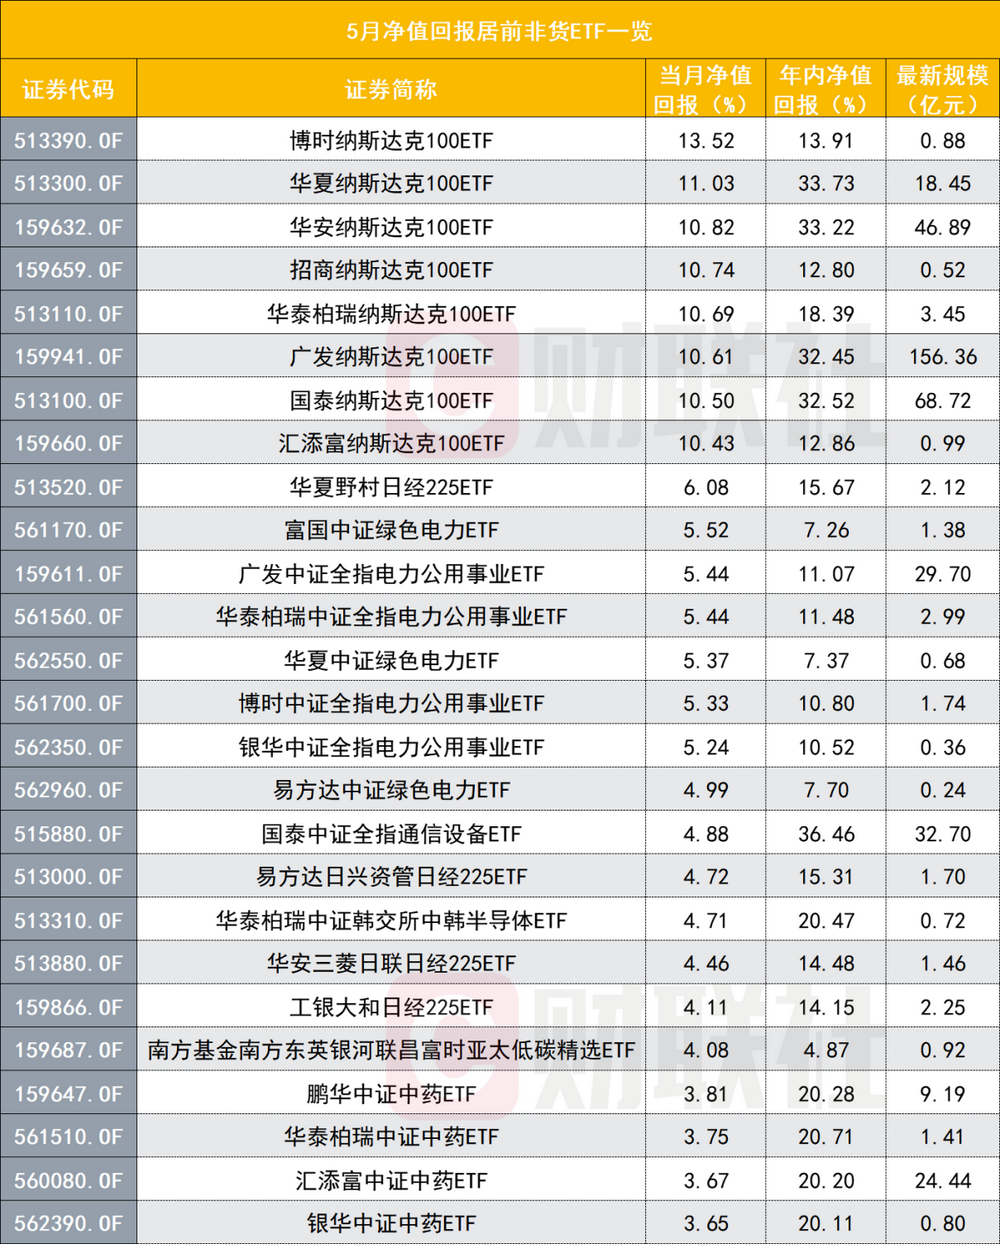
Task: Click the 证券代码 column header
Action: coord(68,90)
